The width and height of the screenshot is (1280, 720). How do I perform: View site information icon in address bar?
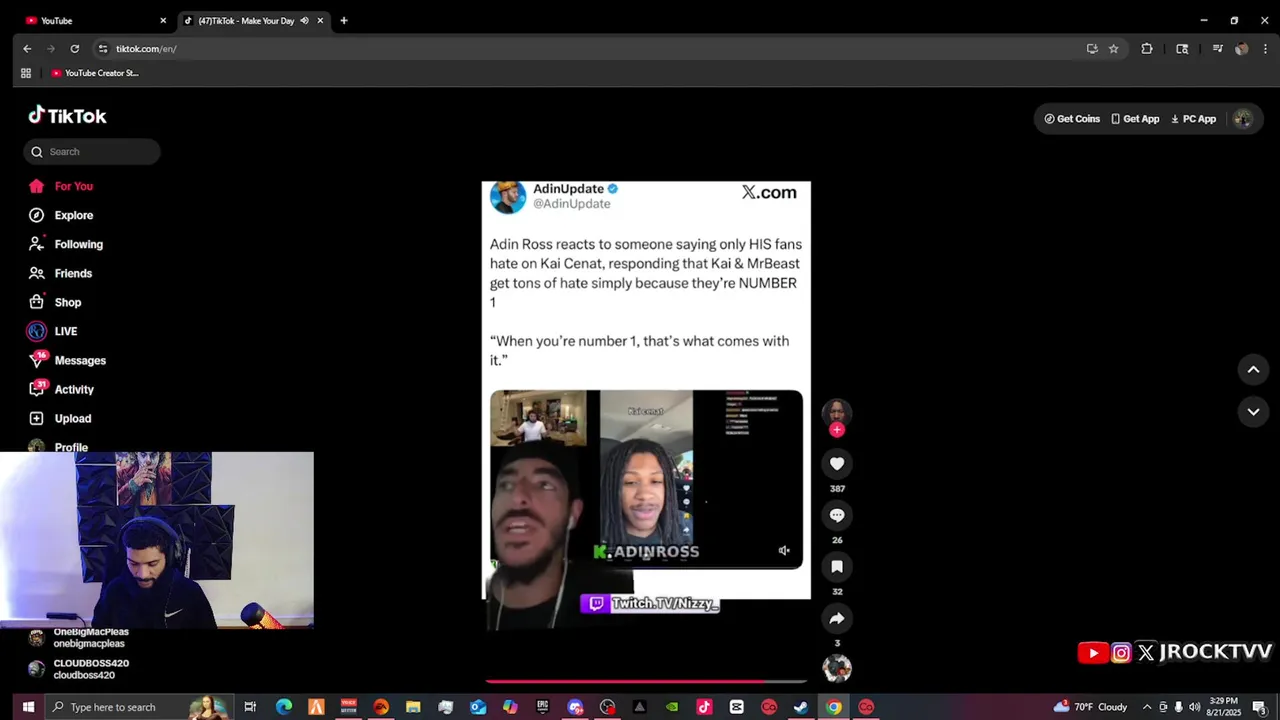coord(102,48)
